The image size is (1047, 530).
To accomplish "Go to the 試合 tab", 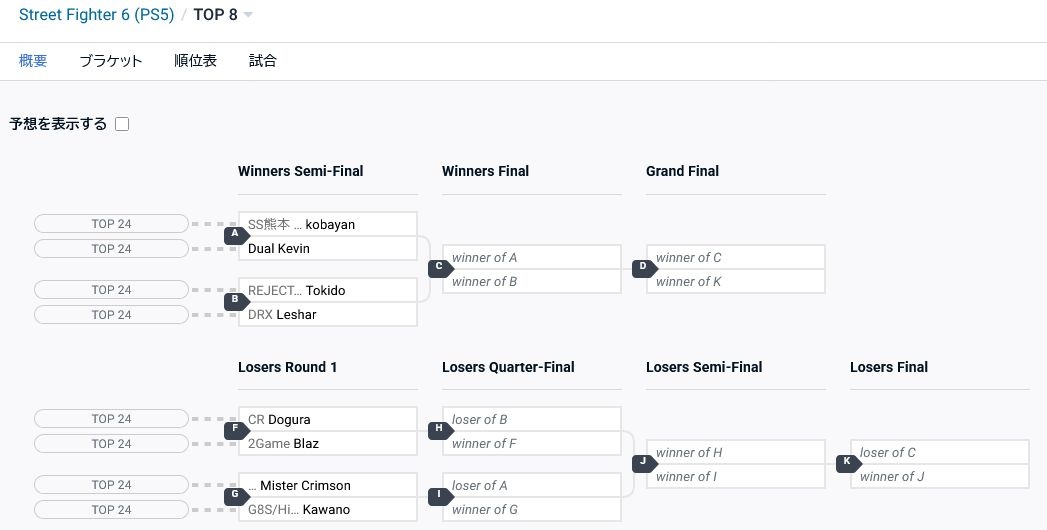I will (263, 61).
